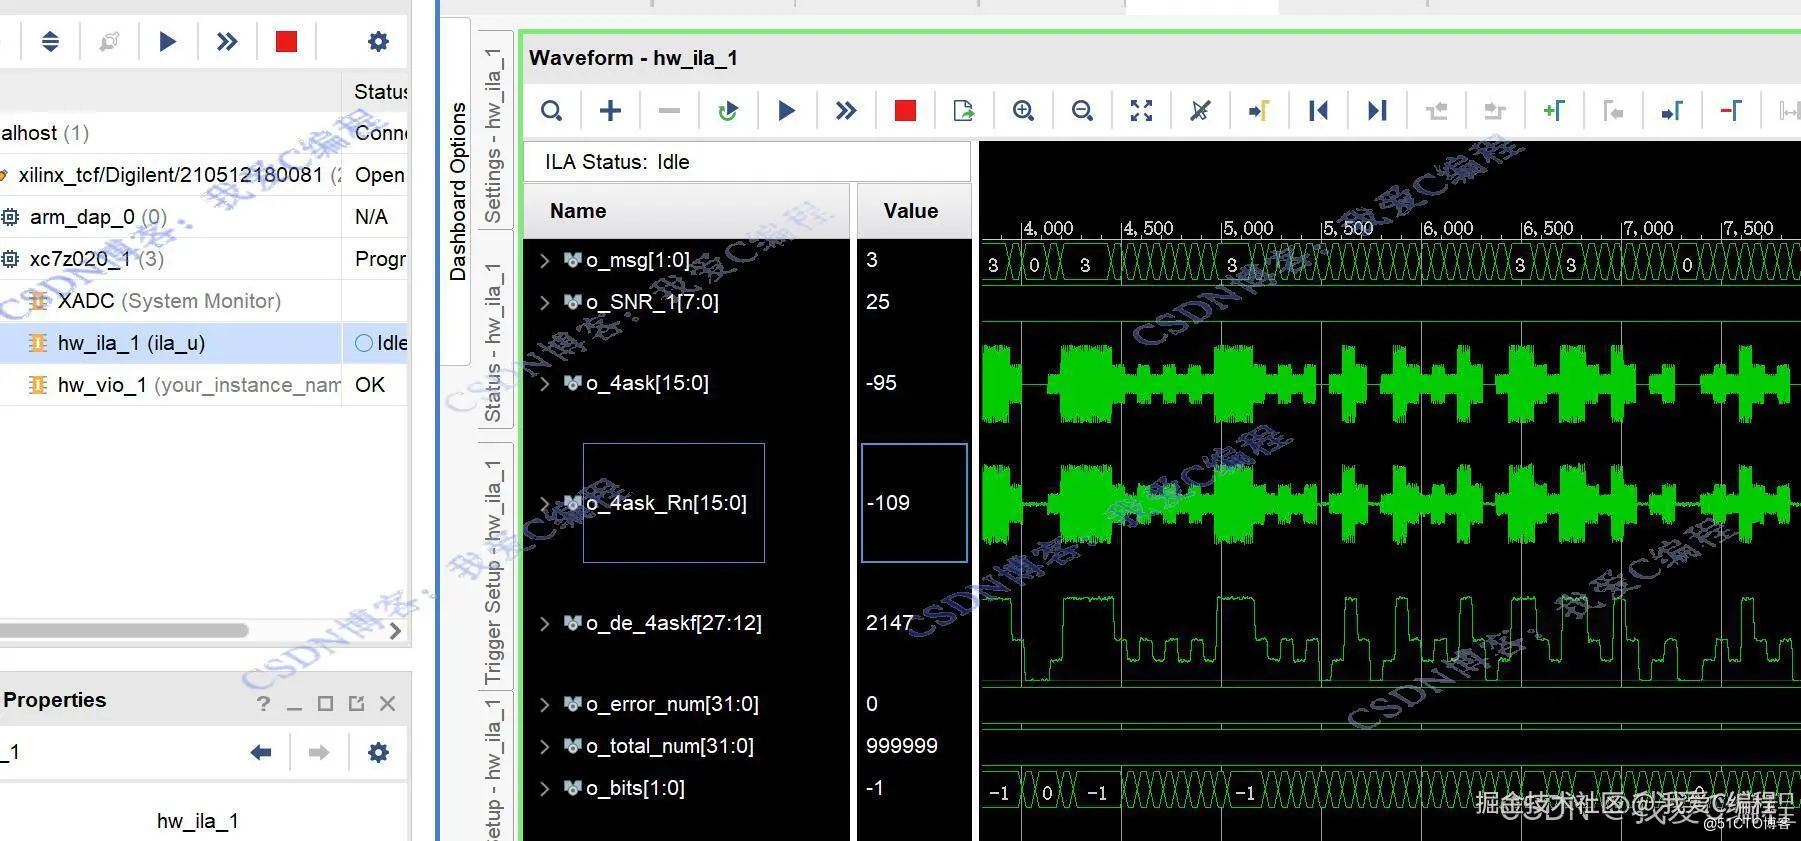The height and width of the screenshot is (841, 1801).
Task: Expand the o_de_4askf[27:12] signal
Action: tap(545, 624)
